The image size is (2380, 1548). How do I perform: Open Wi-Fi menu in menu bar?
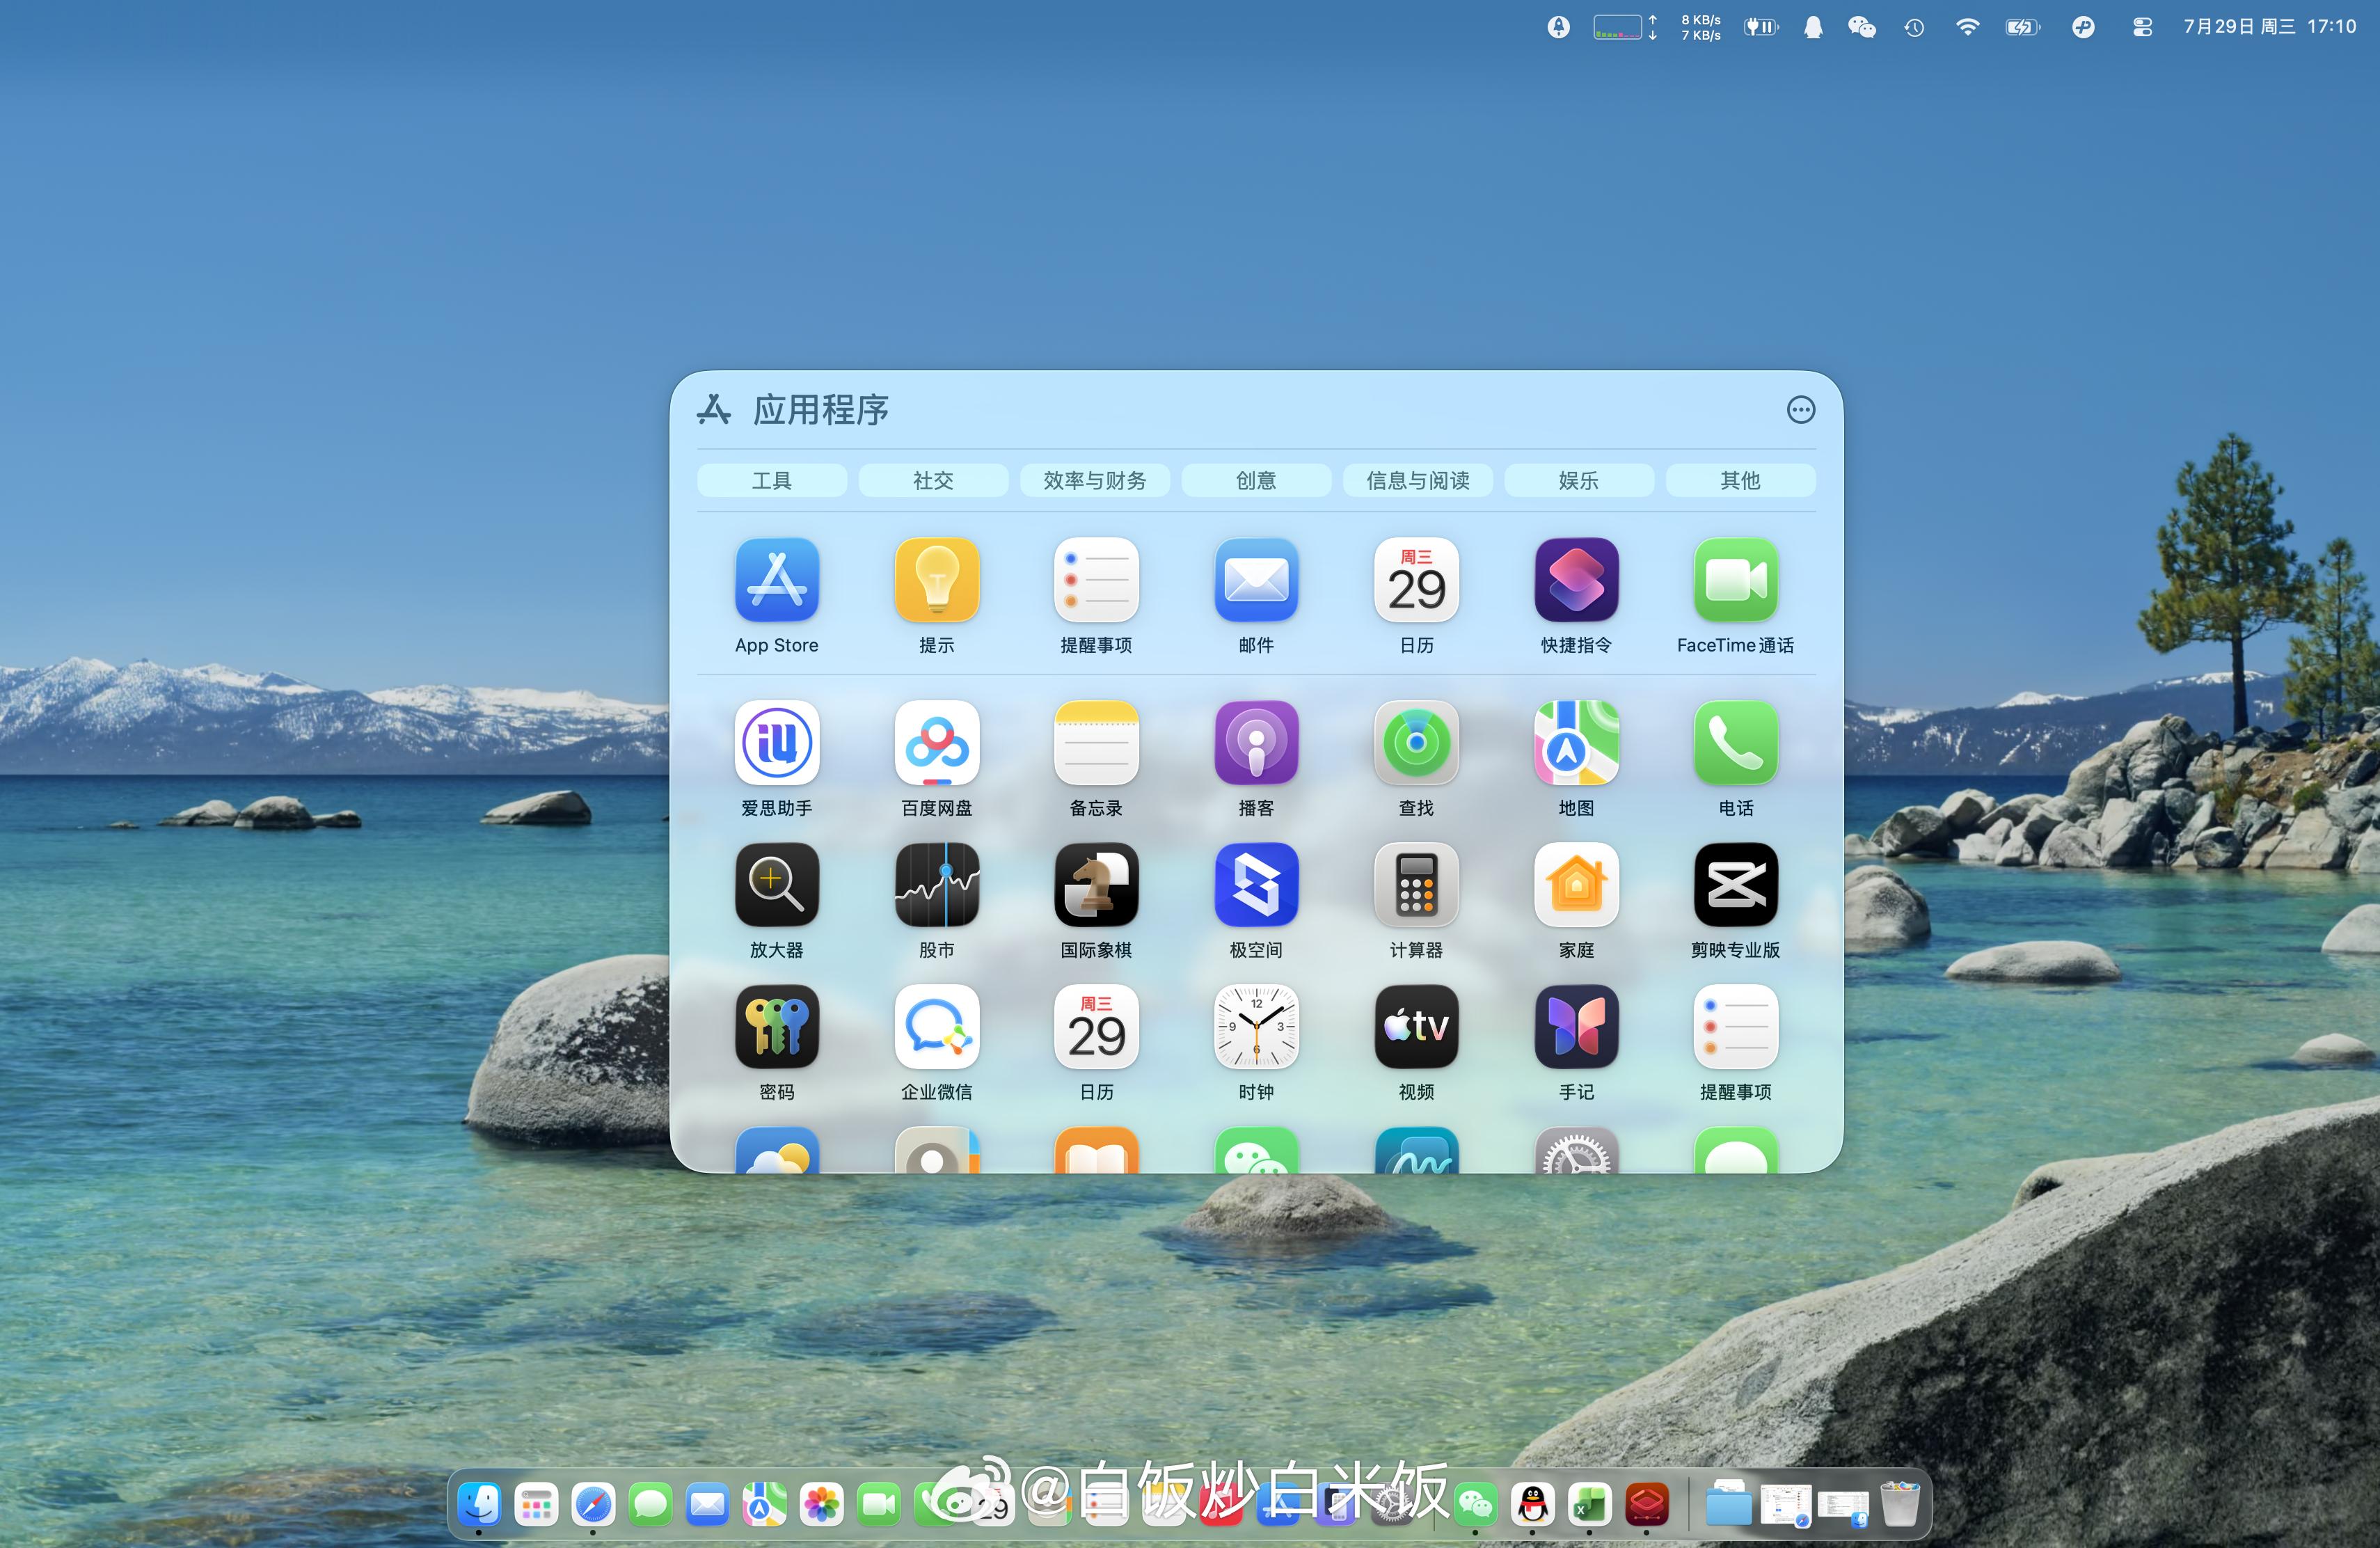click(1967, 27)
